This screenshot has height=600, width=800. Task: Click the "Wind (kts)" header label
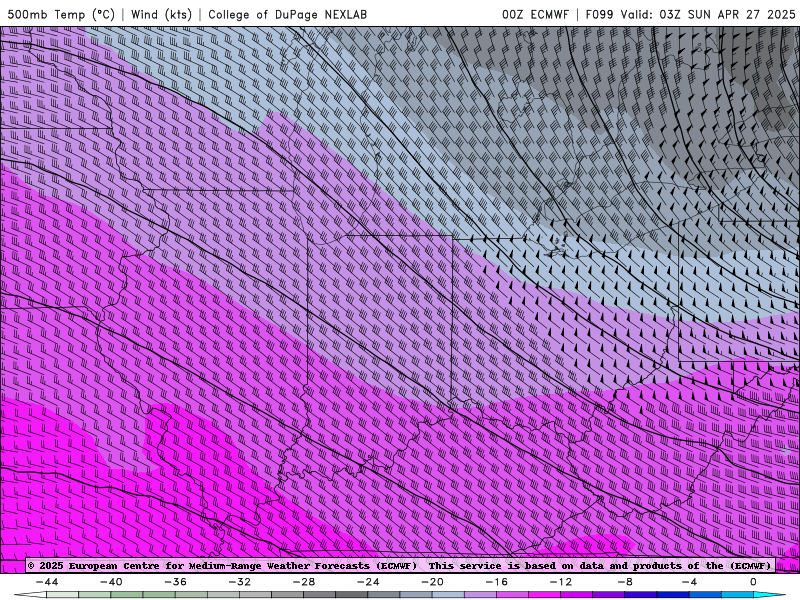(161, 14)
